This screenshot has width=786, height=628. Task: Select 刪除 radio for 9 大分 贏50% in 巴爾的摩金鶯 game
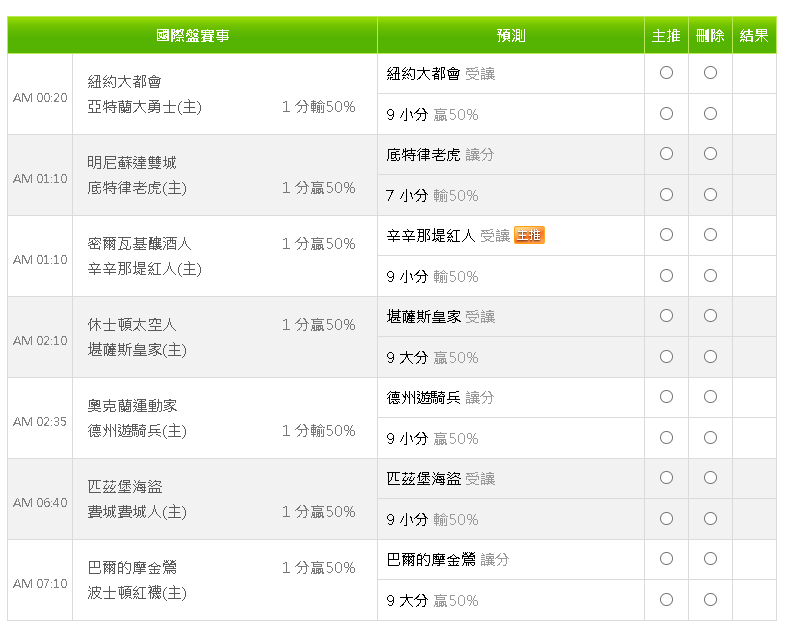pyautogui.click(x=710, y=600)
